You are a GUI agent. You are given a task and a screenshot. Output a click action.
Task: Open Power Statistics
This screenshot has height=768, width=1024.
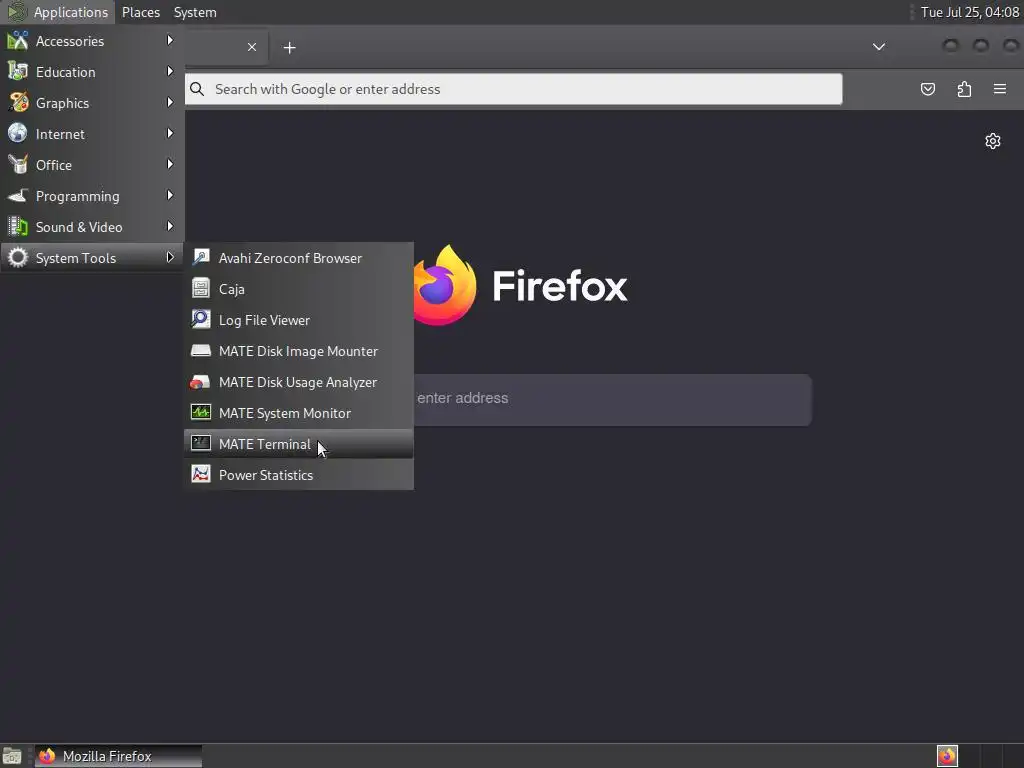click(299, 475)
